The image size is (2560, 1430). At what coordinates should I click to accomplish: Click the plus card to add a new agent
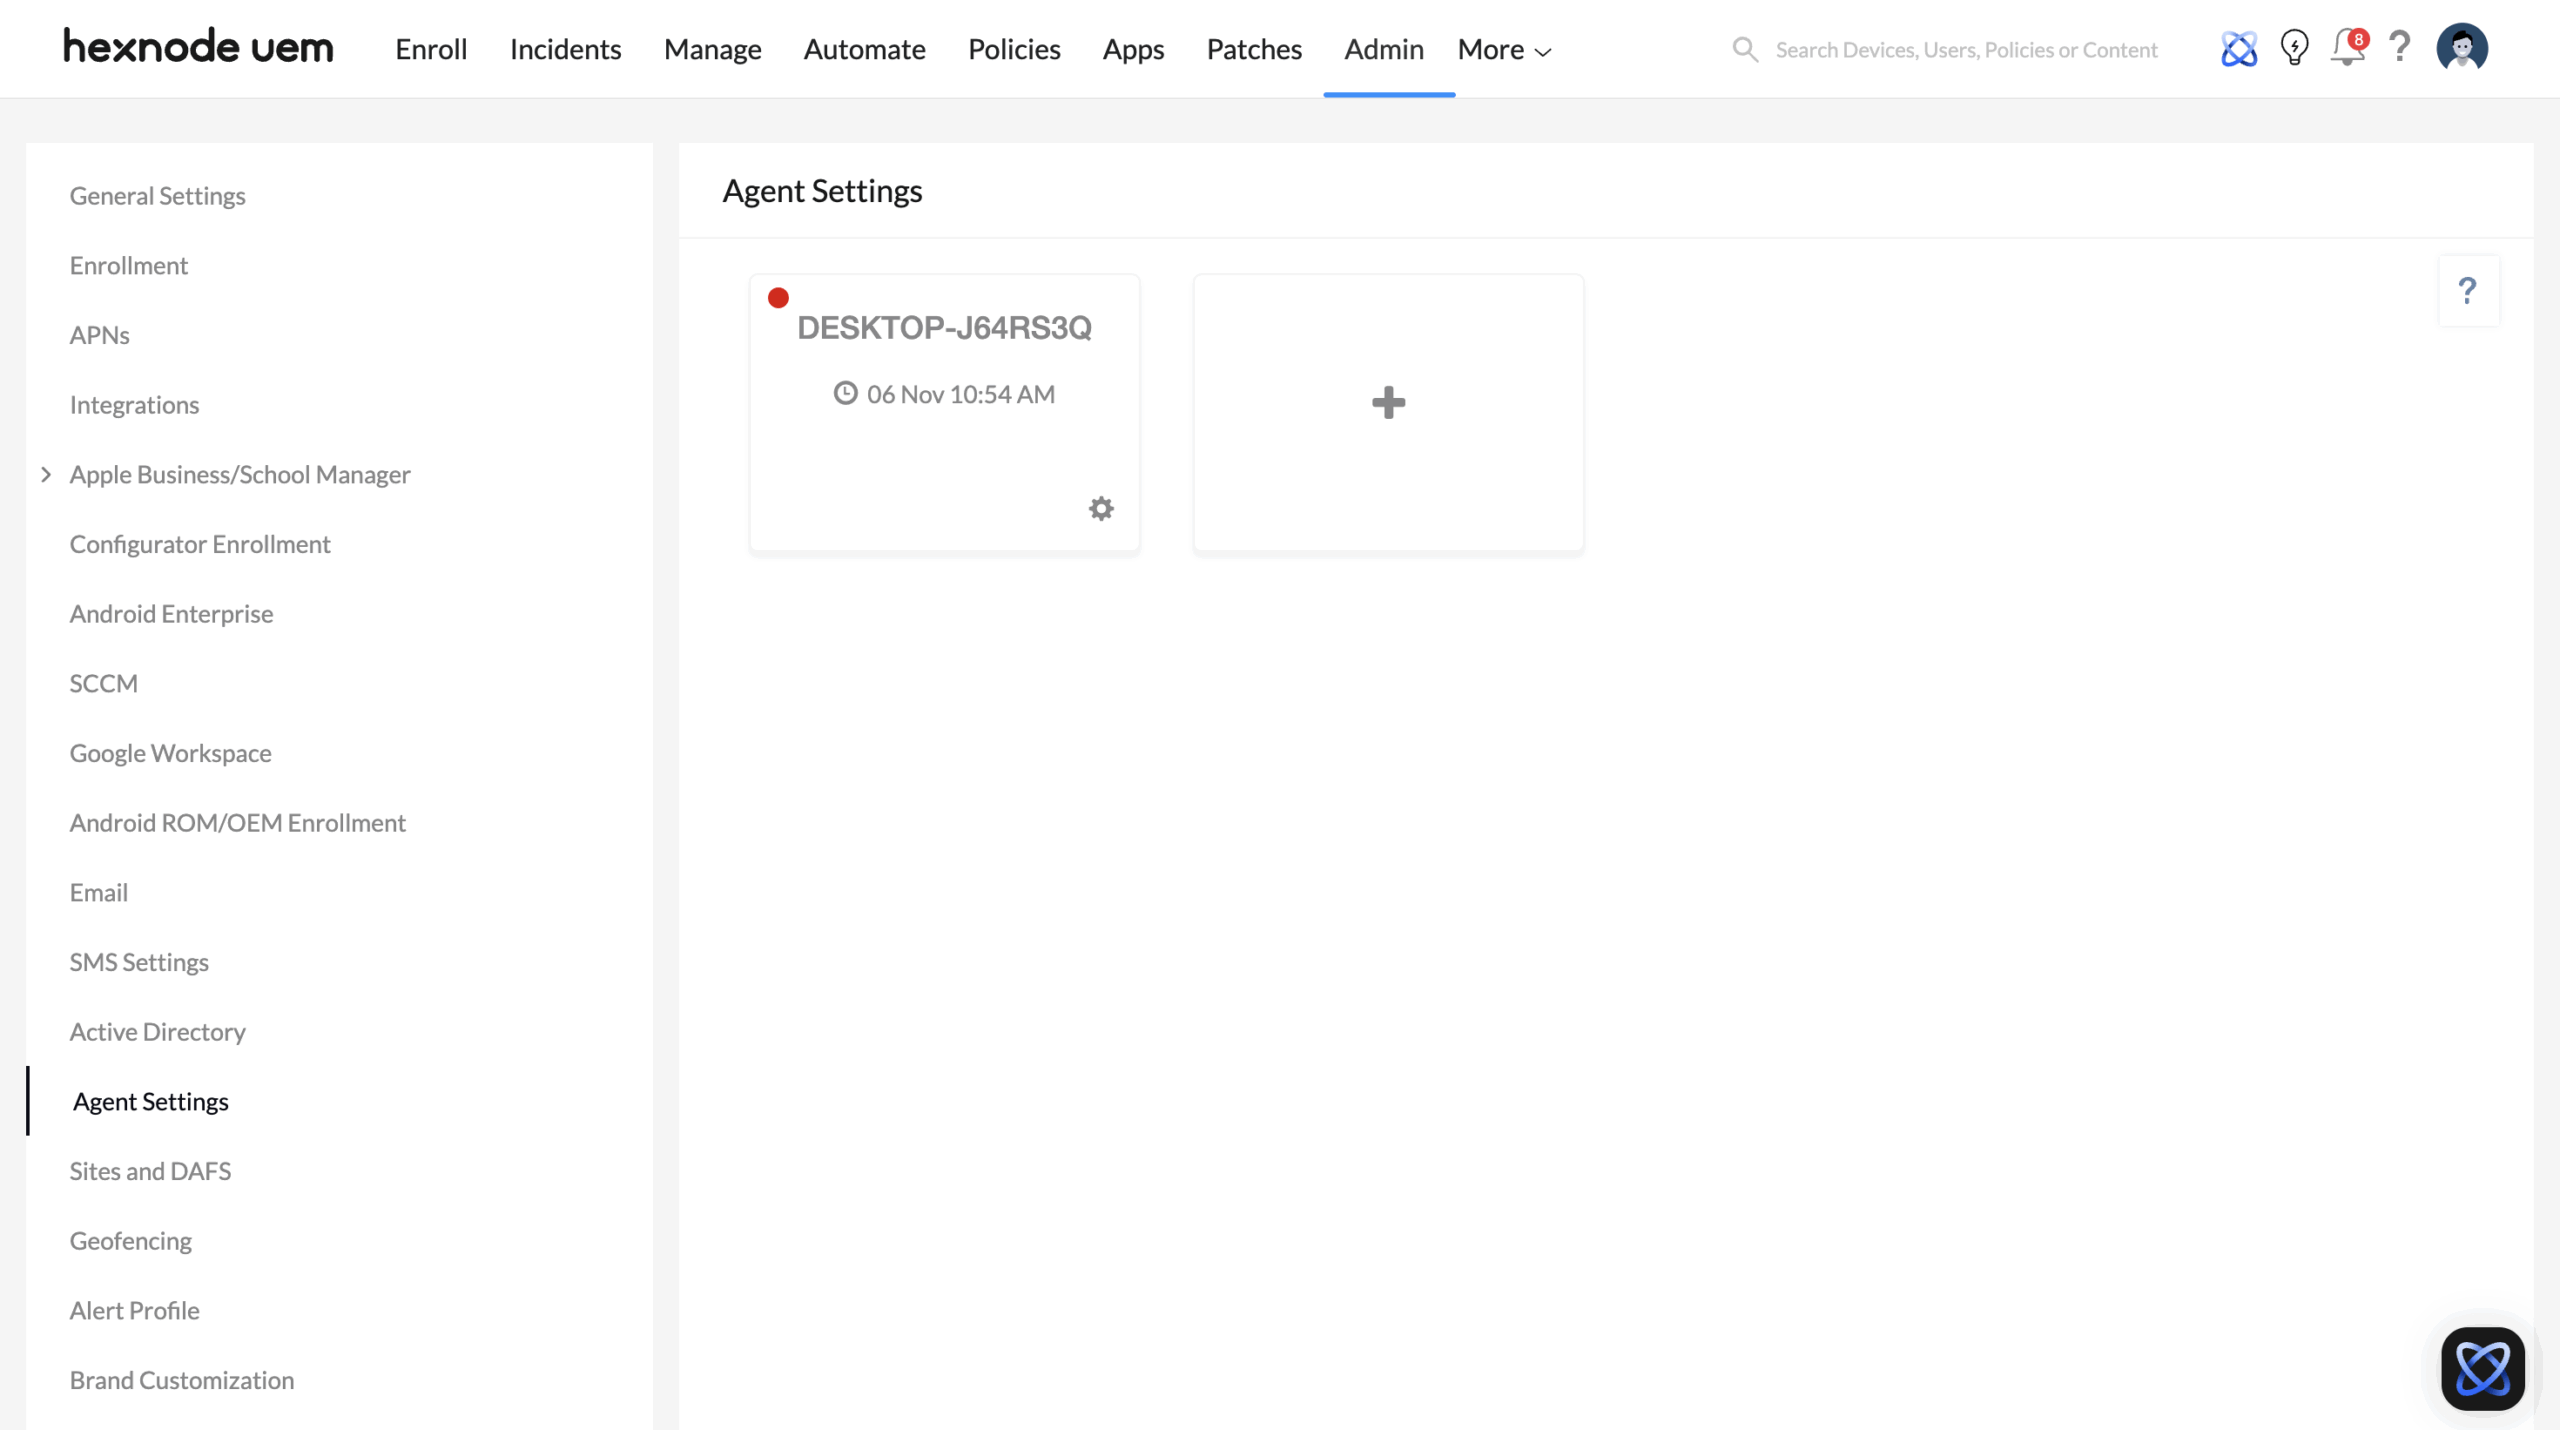[1387, 403]
